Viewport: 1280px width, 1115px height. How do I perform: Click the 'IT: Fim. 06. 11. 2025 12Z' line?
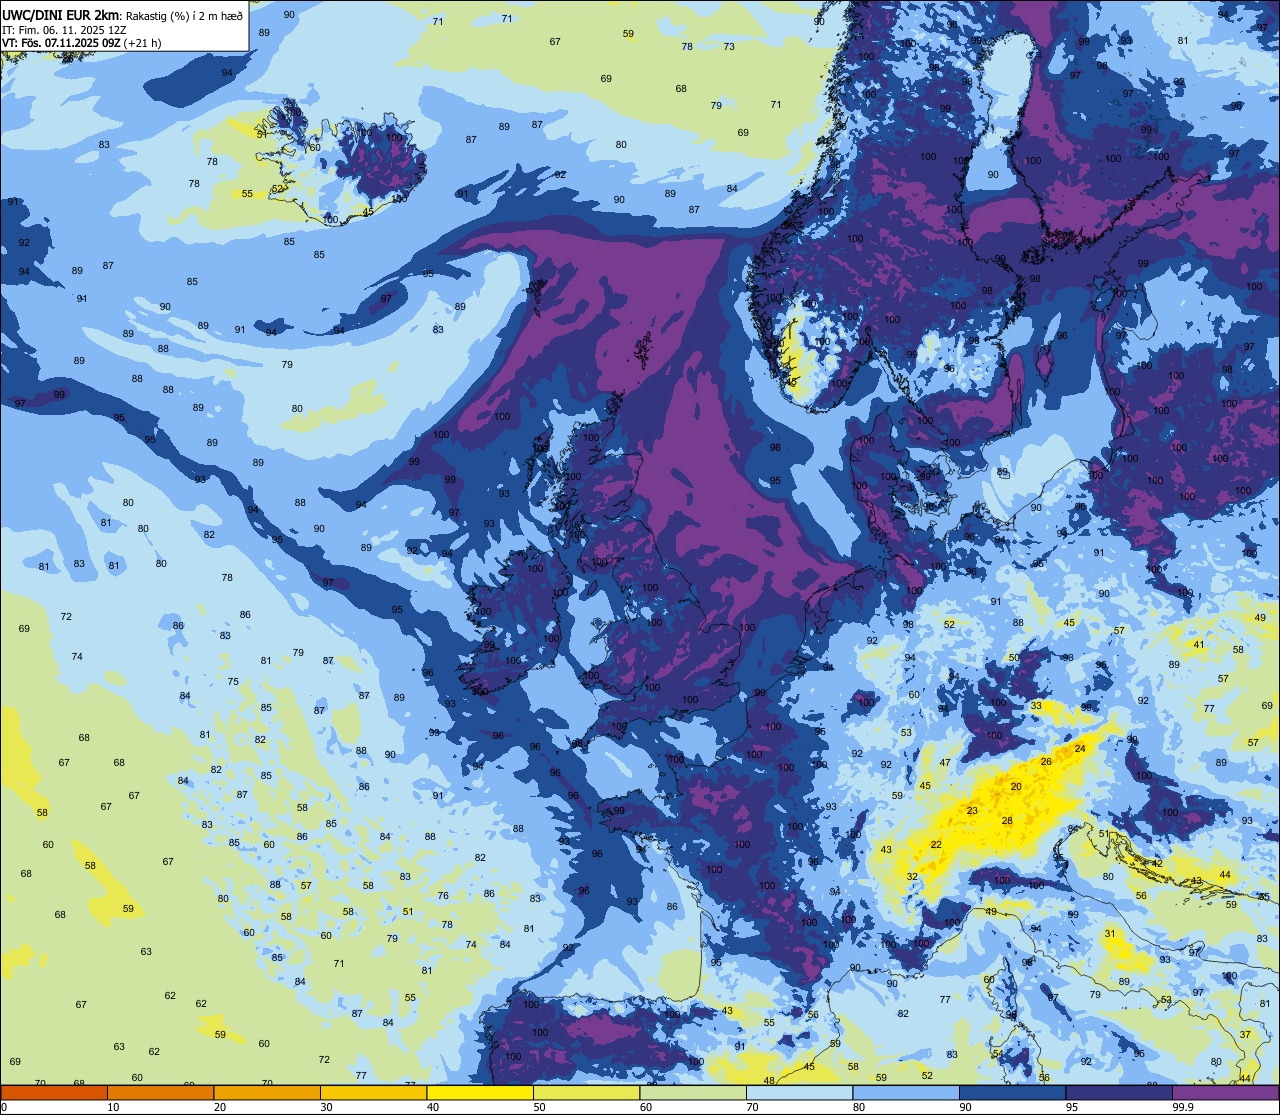click(x=62, y=29)
